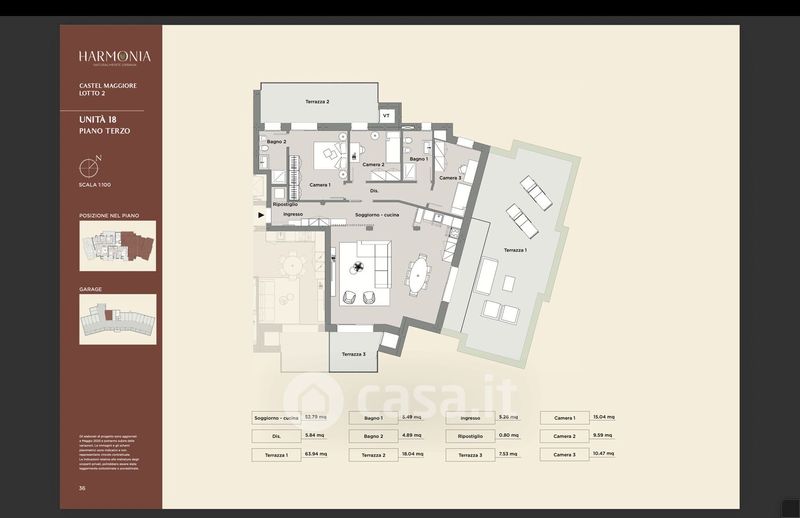The image size is (800, 518).
Task: Select the Soggiorno - cucina legend box
Action: [x=275, y=417]
